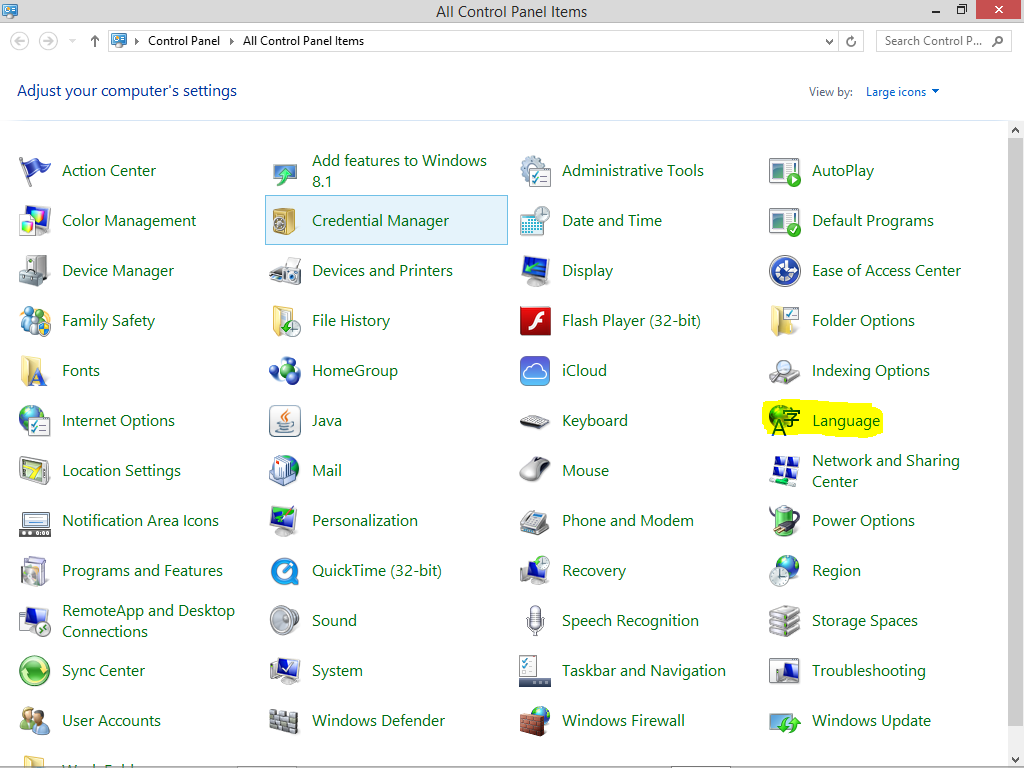Open the Administrative Tools gear icon
The width and height of the screenshot is (1024, 768).
[x=535, y=171]
